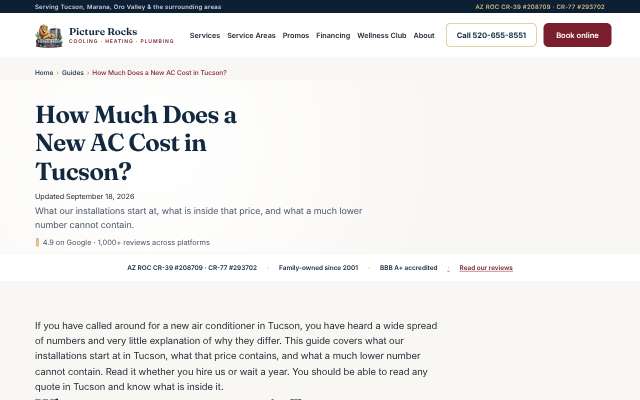Open the Services menu

(205, 36)
